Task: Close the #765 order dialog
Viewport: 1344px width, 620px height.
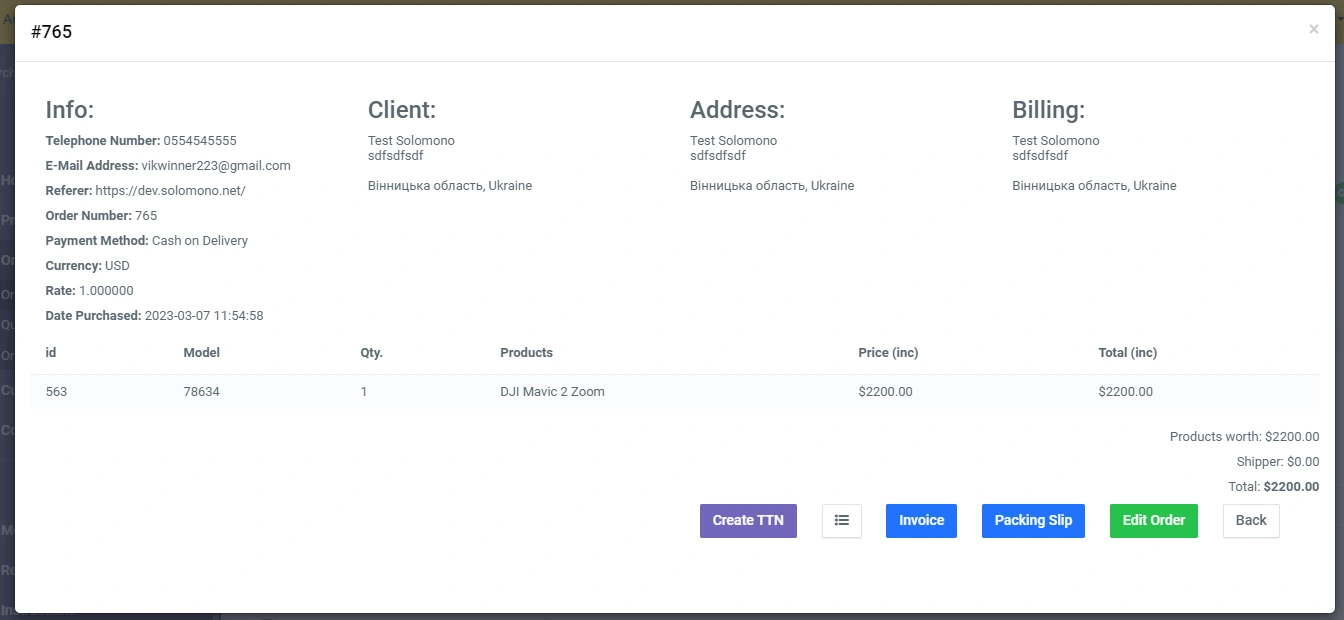Action: click(x=1313, y=30)
